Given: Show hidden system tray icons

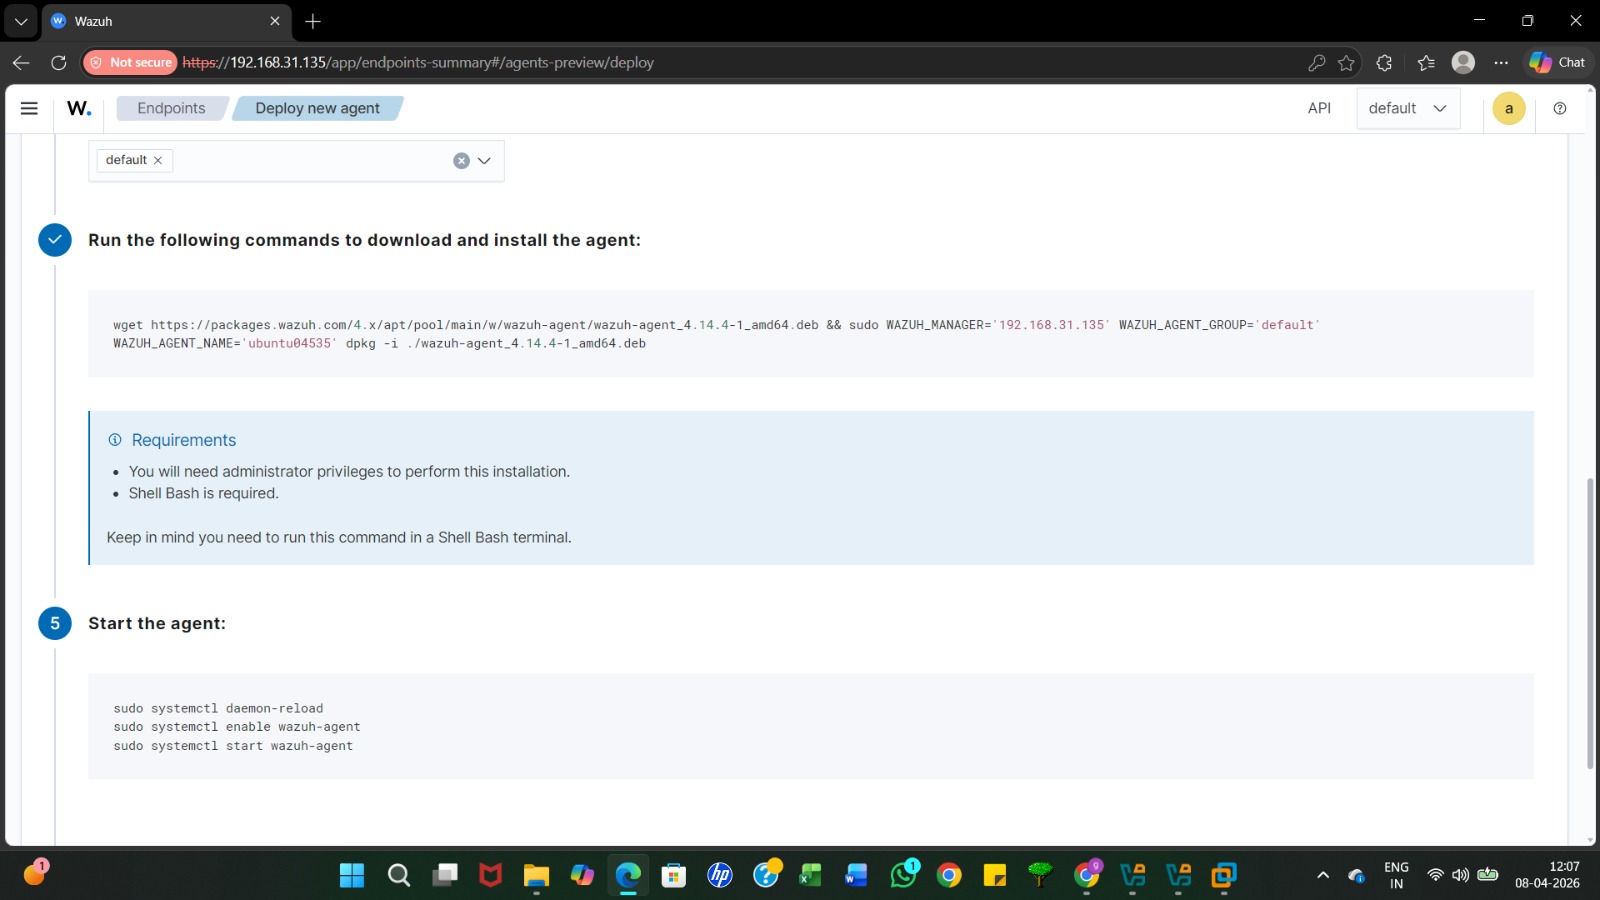Looking at the screenshot, I should coord(1323,876).
